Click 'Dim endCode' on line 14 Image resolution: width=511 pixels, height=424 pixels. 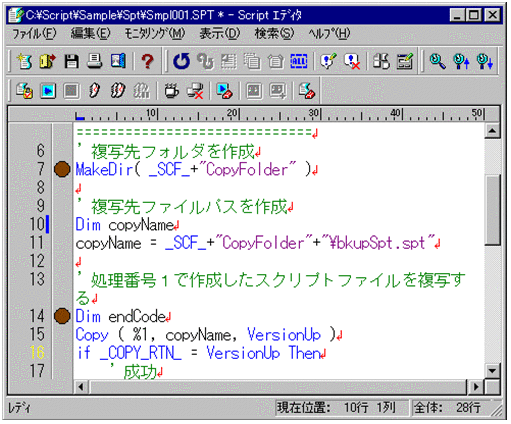(120, 316)
